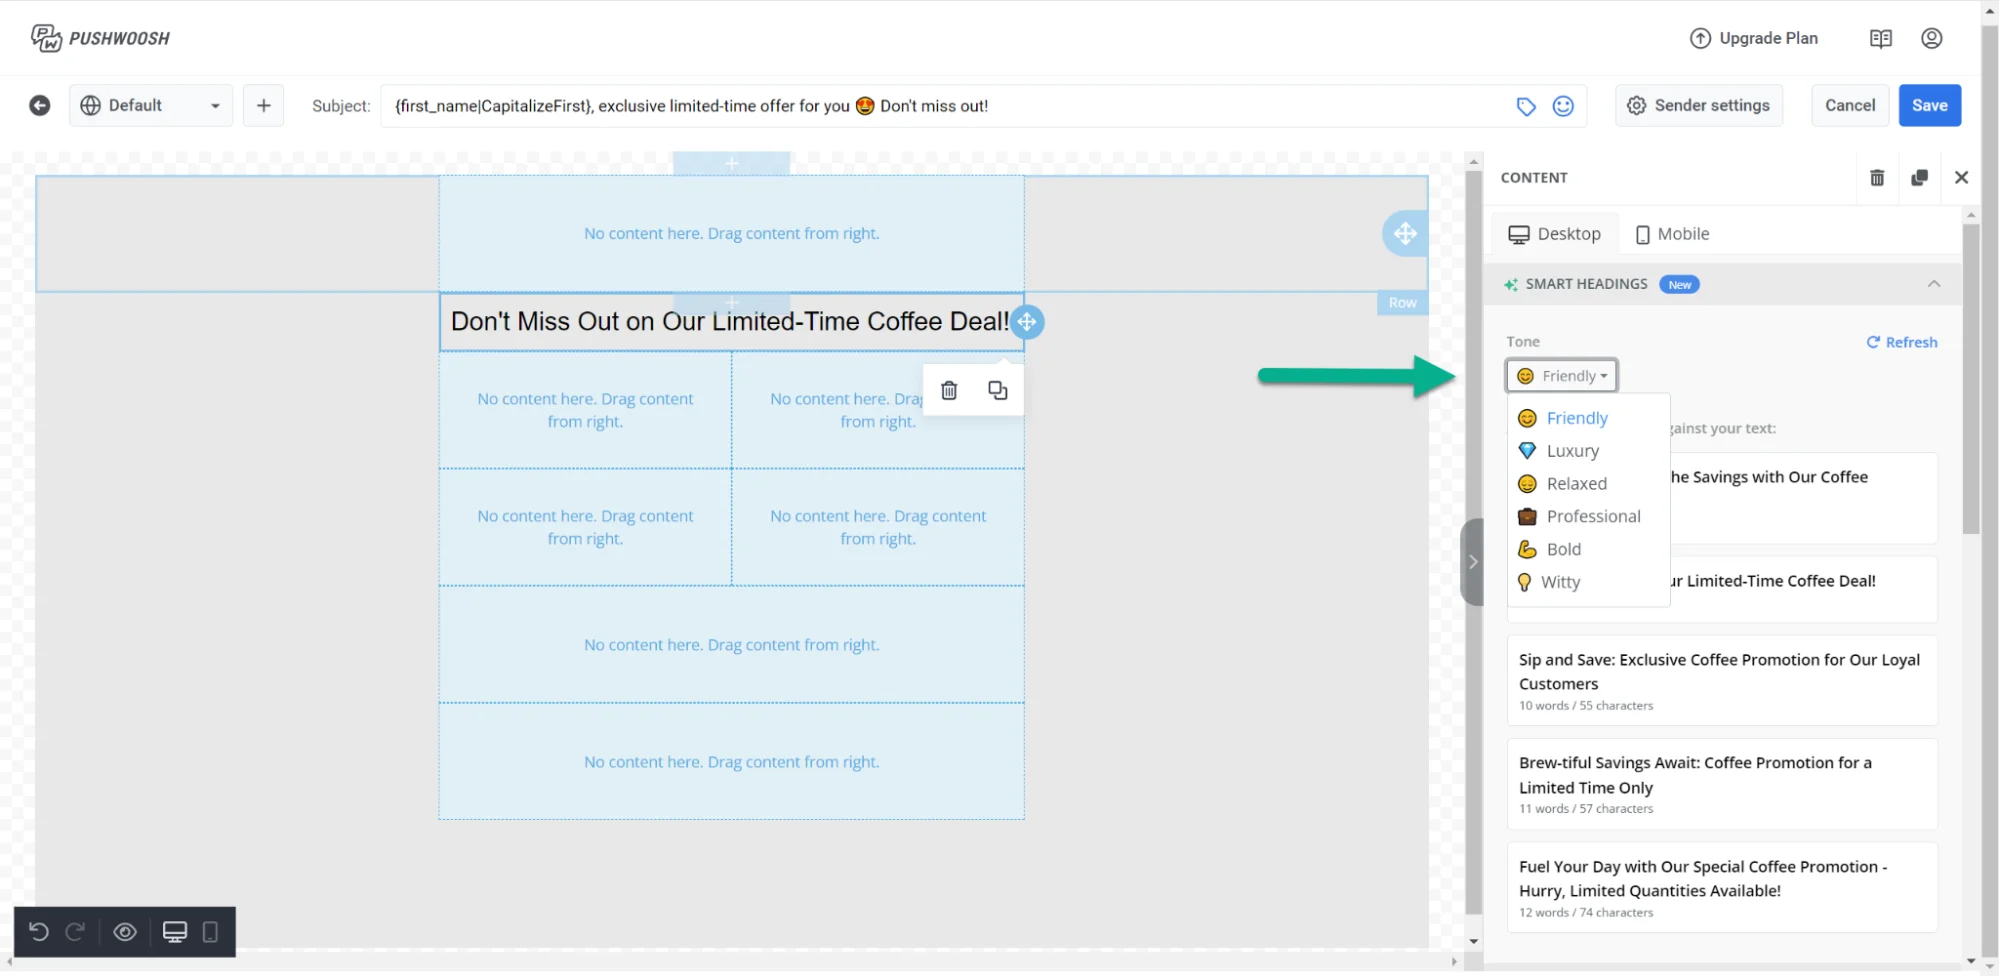This screenshot has height=977, width=1999.
Task: Open the documentation book icon
Action: coord(1880,38)
